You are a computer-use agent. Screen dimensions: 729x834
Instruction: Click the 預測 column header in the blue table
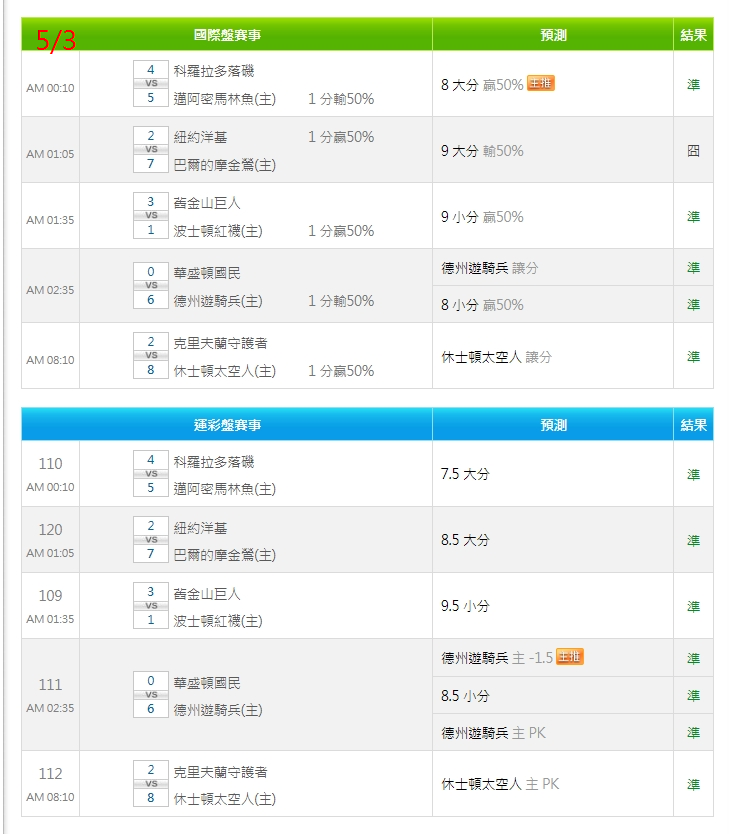click(553, 425)
